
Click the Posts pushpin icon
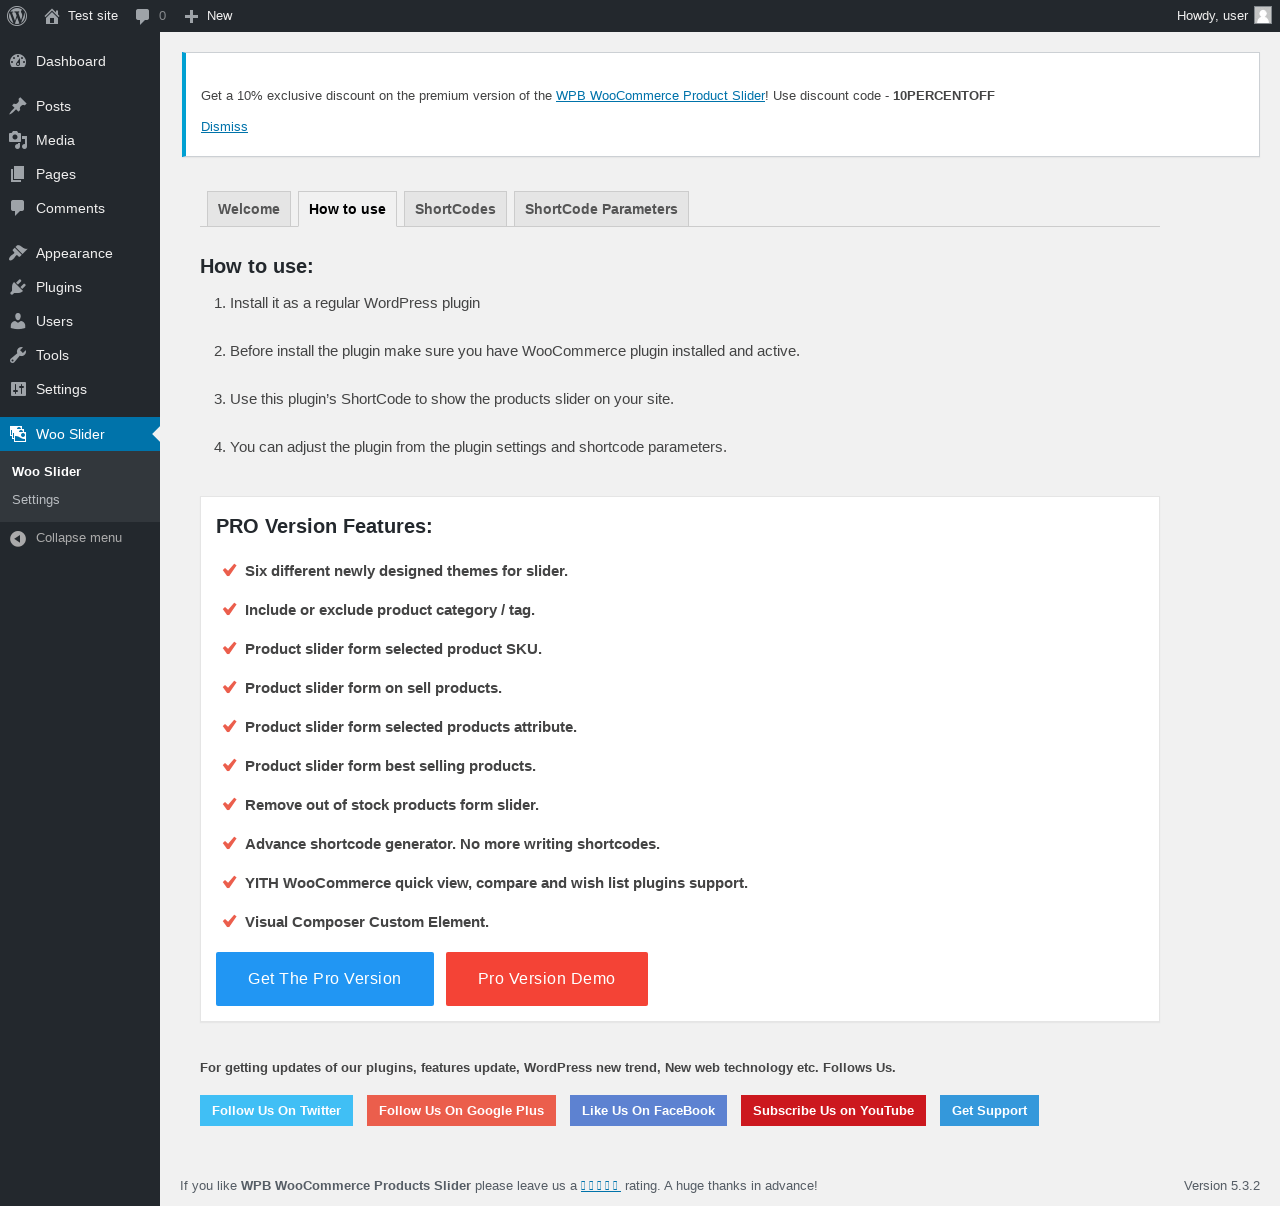[x=18, y=106]
